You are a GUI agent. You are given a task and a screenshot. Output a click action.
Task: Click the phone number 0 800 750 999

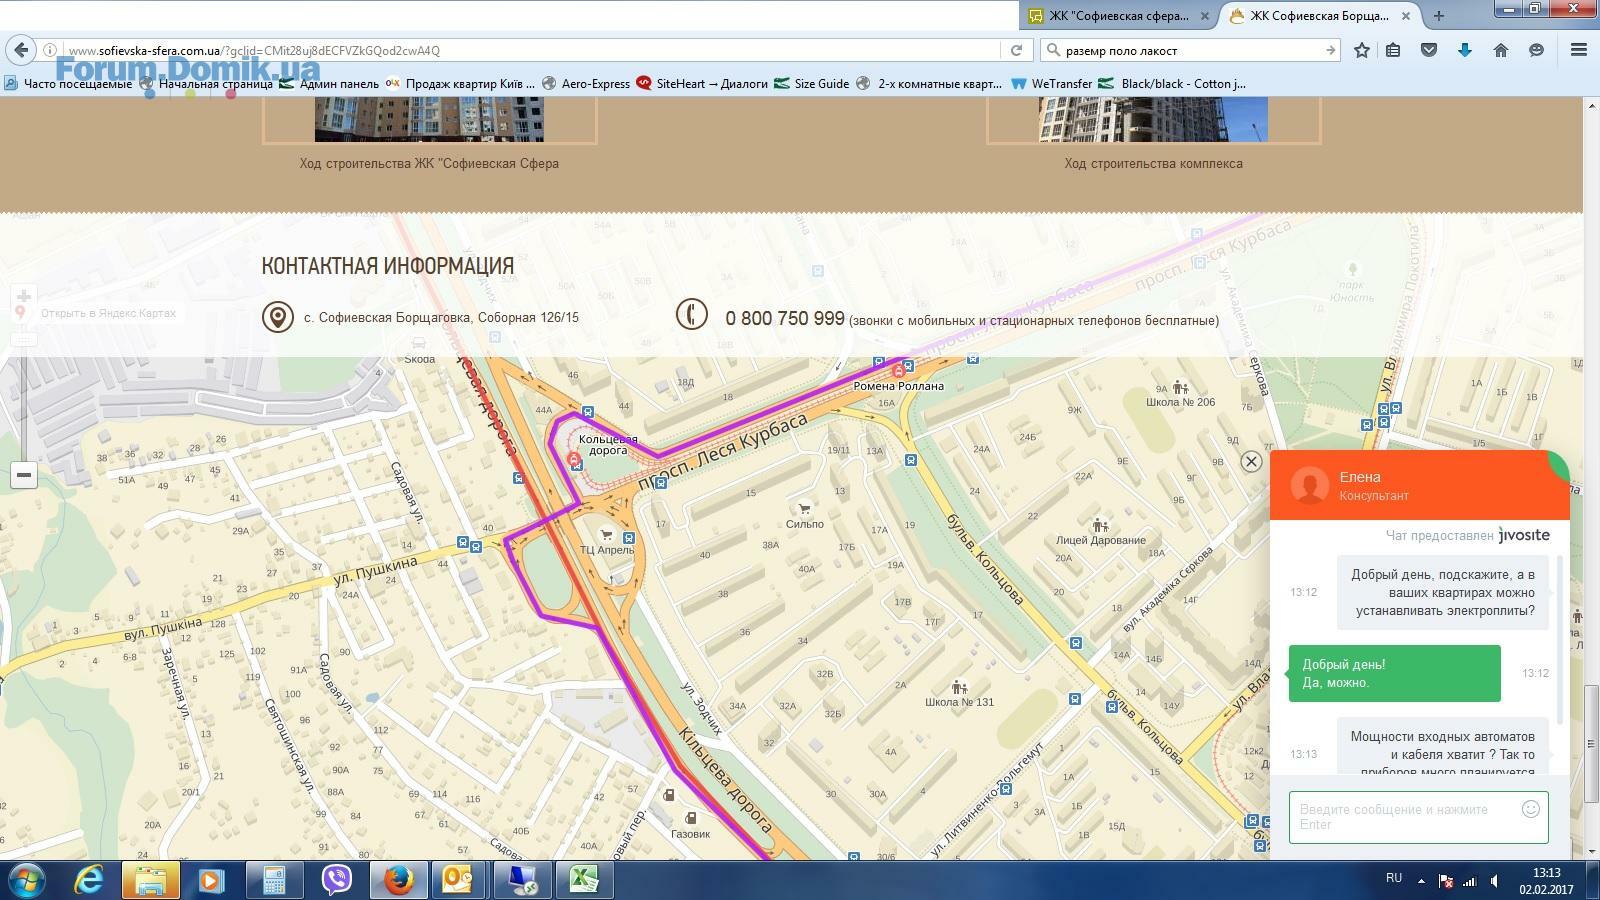pyautogui.click(x=785, y=318)
